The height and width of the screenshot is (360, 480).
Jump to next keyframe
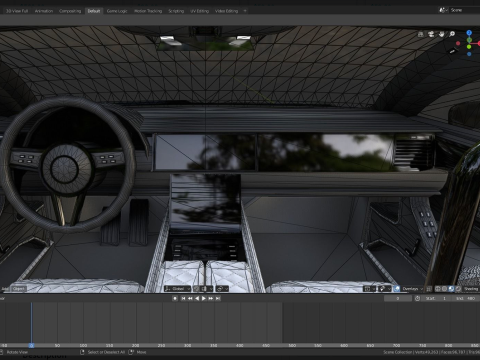pyautogui.click(x=211, y=298)
